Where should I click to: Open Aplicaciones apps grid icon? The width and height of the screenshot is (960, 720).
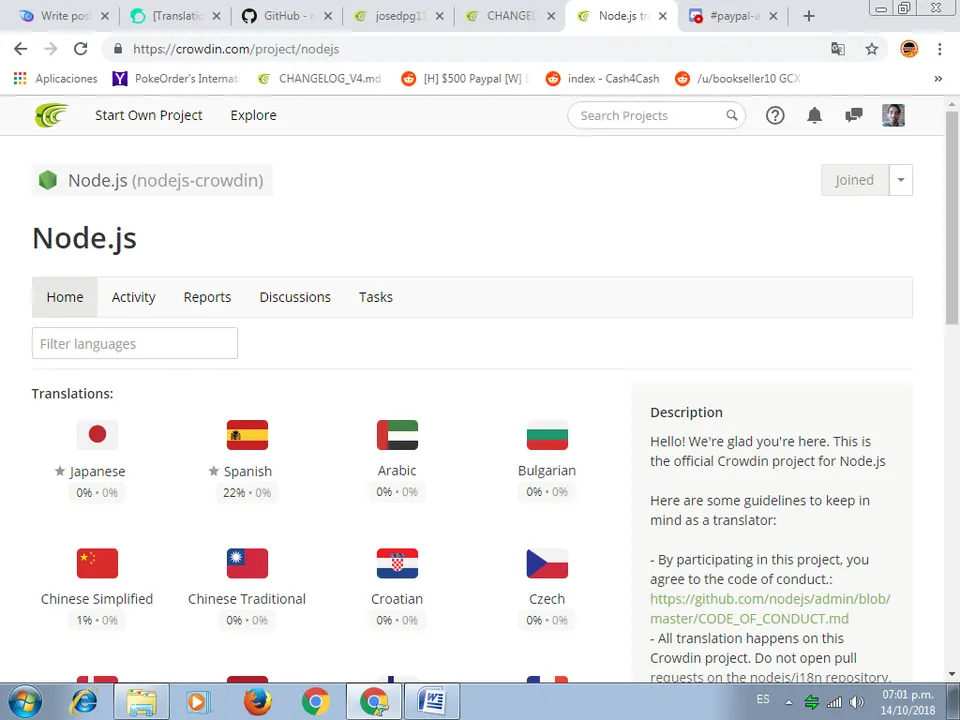[x=20, y=78]
